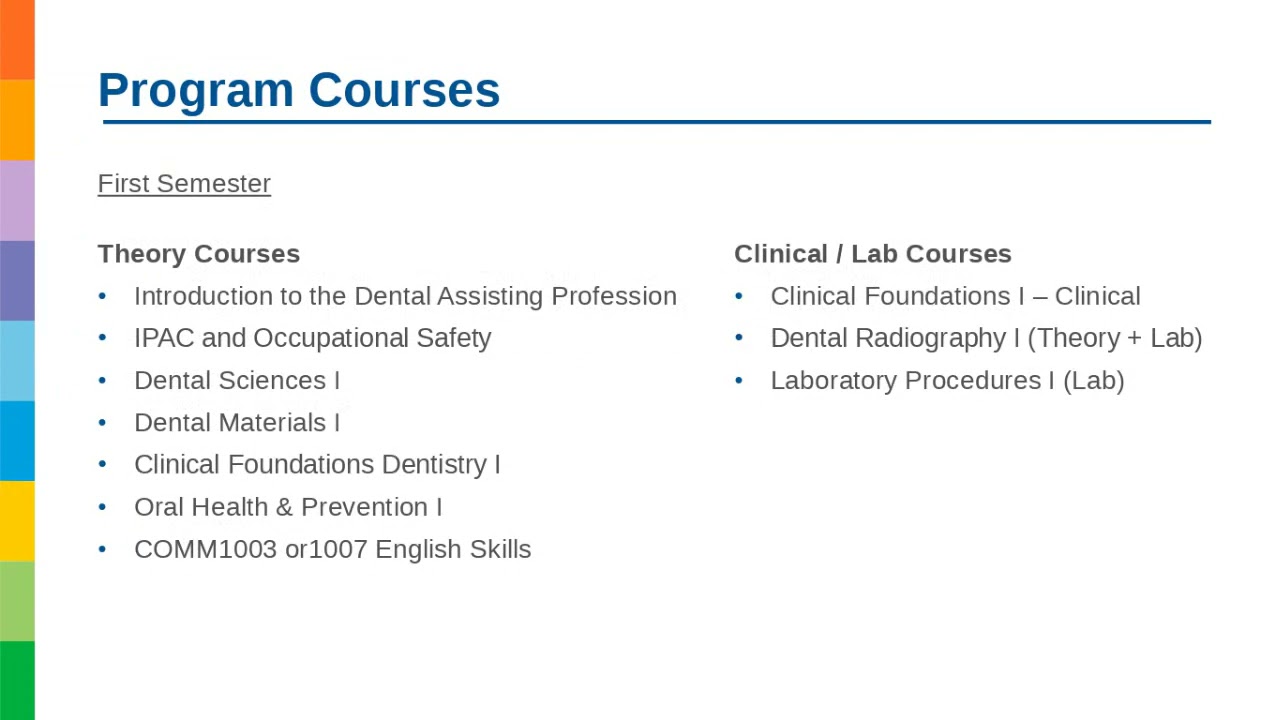
Task: Select Clinical Foundations I – Clinical item
Action: coord(955,296)
